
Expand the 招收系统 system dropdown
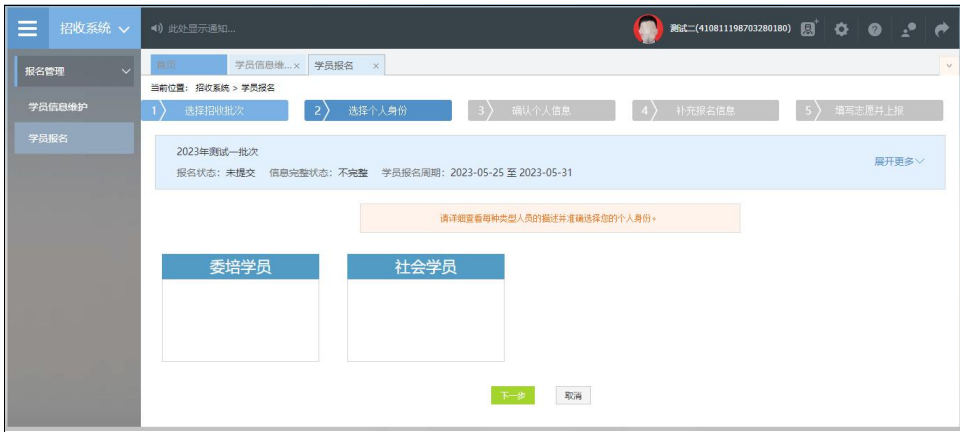pyautogui.click(x=94, y=29)
